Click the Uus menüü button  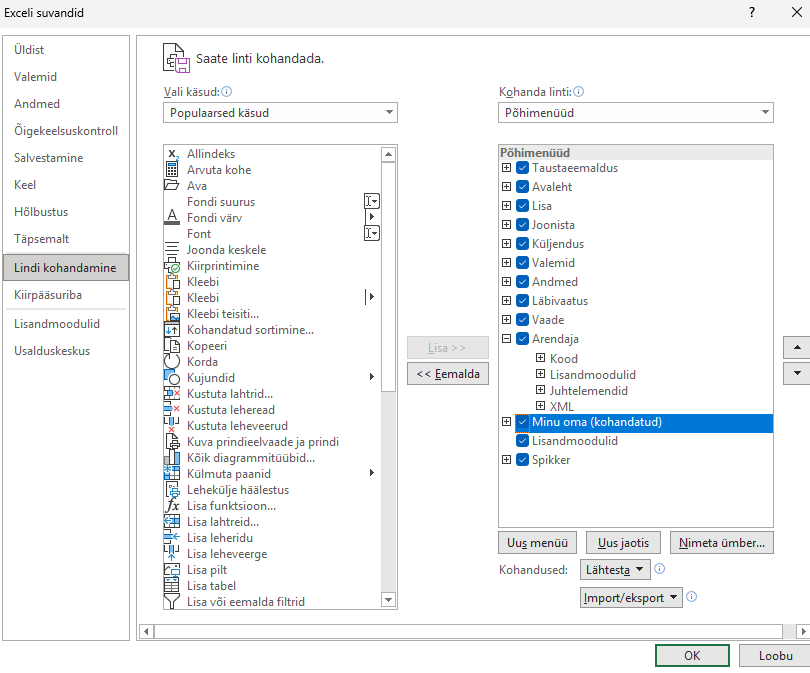tap(537, 543)
